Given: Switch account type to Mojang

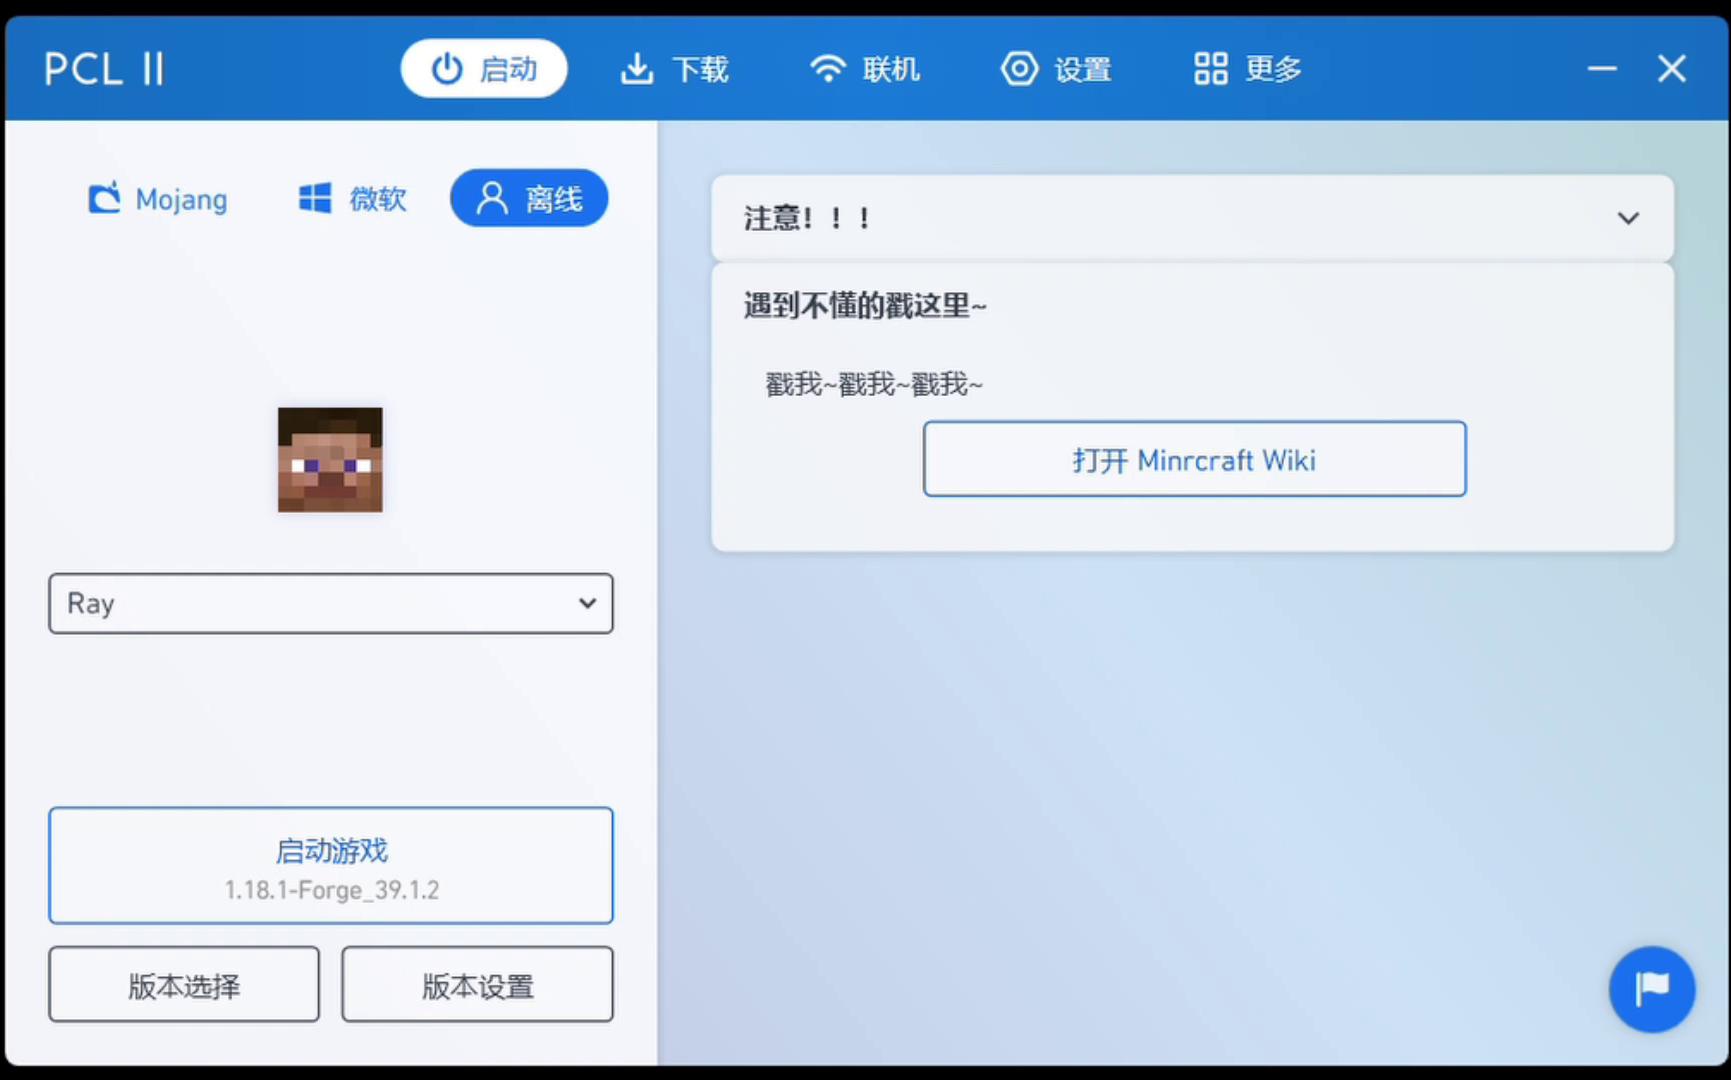Looking at the screenshot, I should (156, 198).
